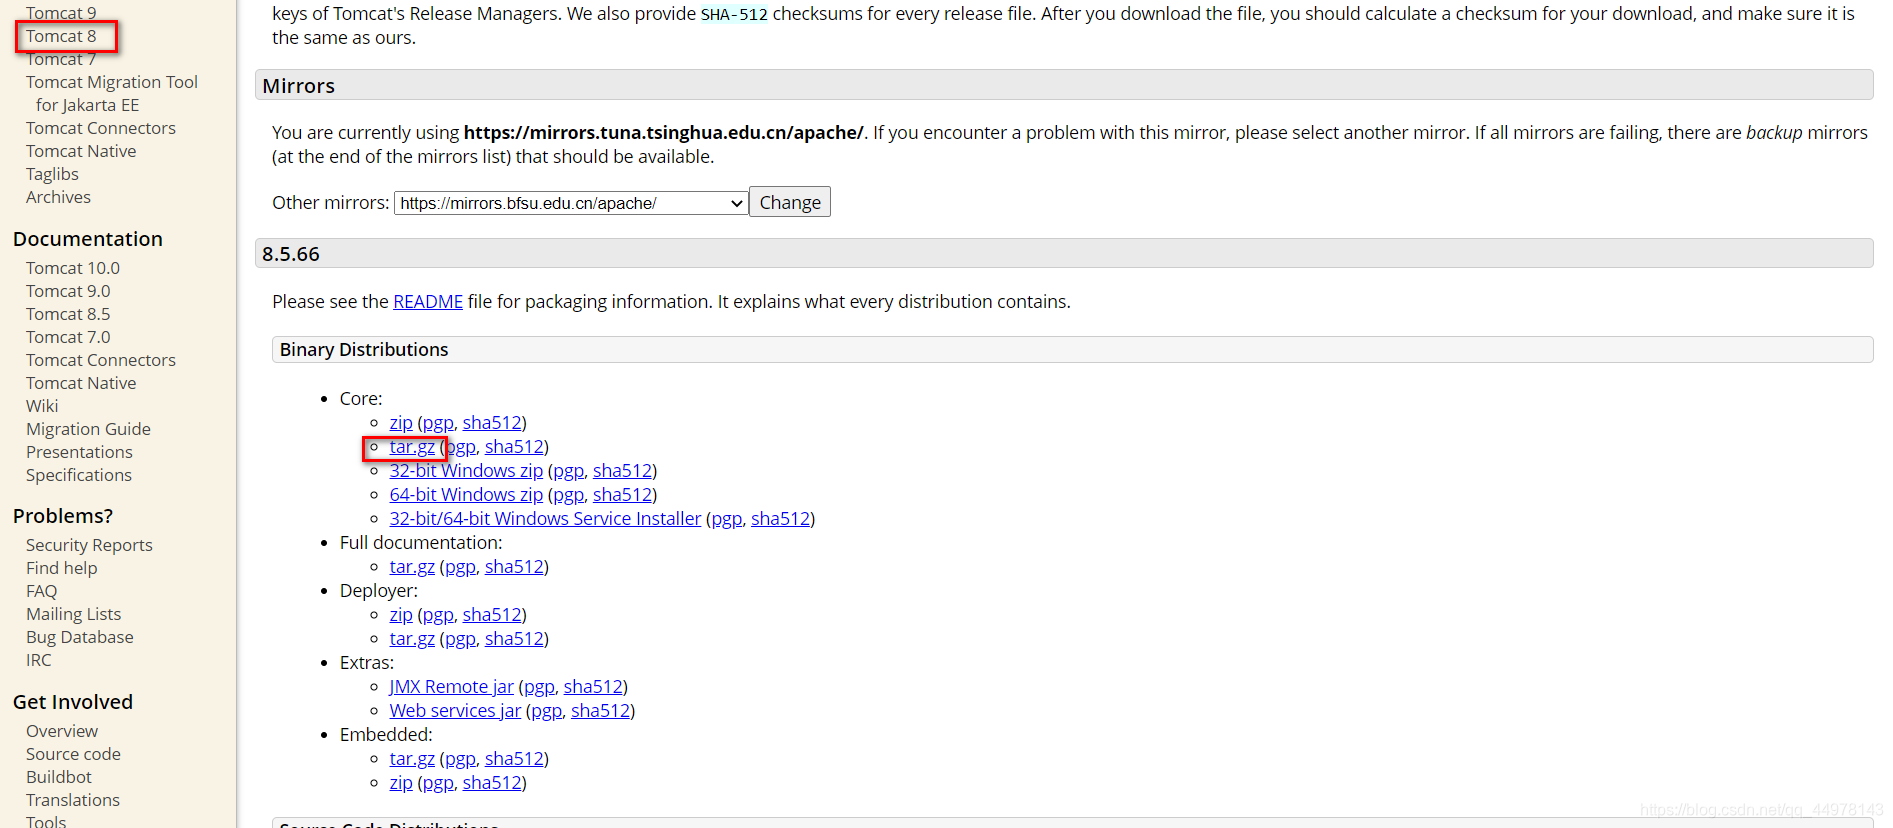Image resolution: width=1893 pixels, height=828 pixels.
Task: Open sha512 for 64-bit Windows zip
Action: 623,495
